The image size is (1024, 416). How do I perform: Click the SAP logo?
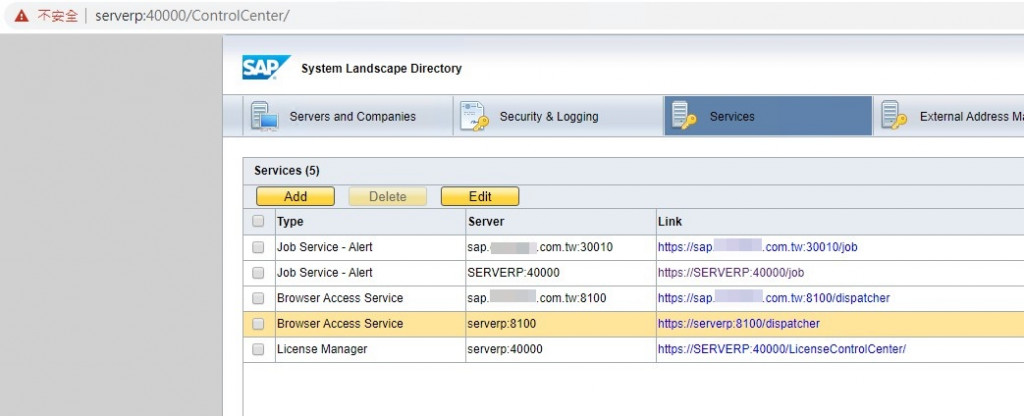point(266,67)
